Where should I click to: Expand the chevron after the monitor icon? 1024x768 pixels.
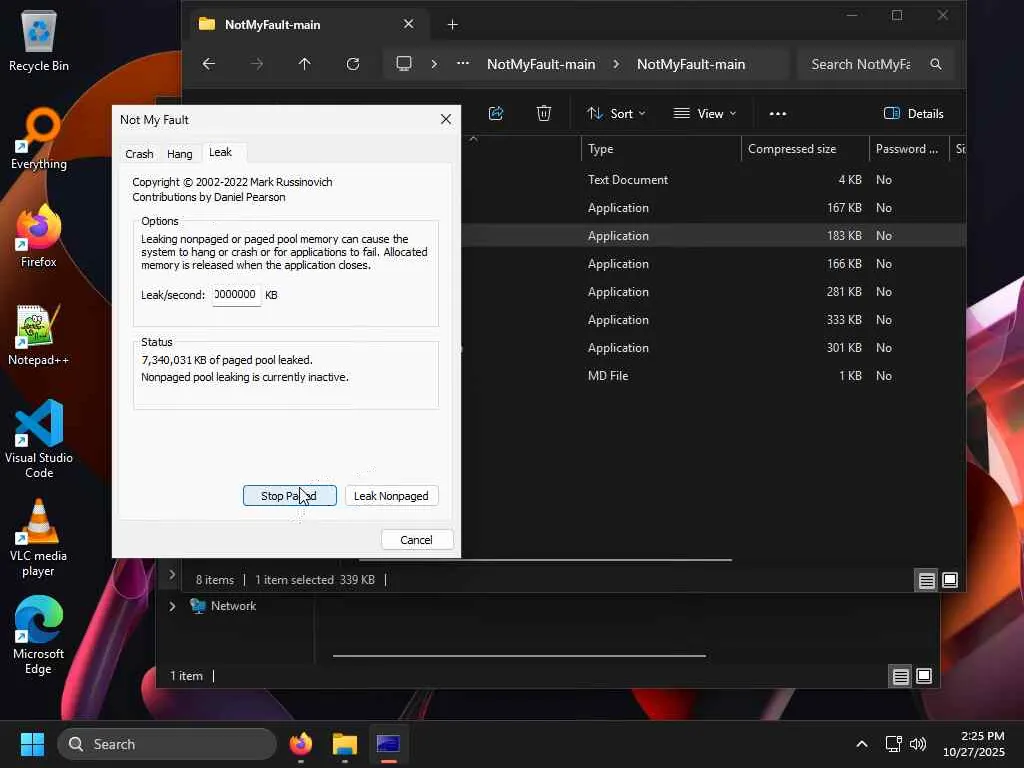[434, 64]
